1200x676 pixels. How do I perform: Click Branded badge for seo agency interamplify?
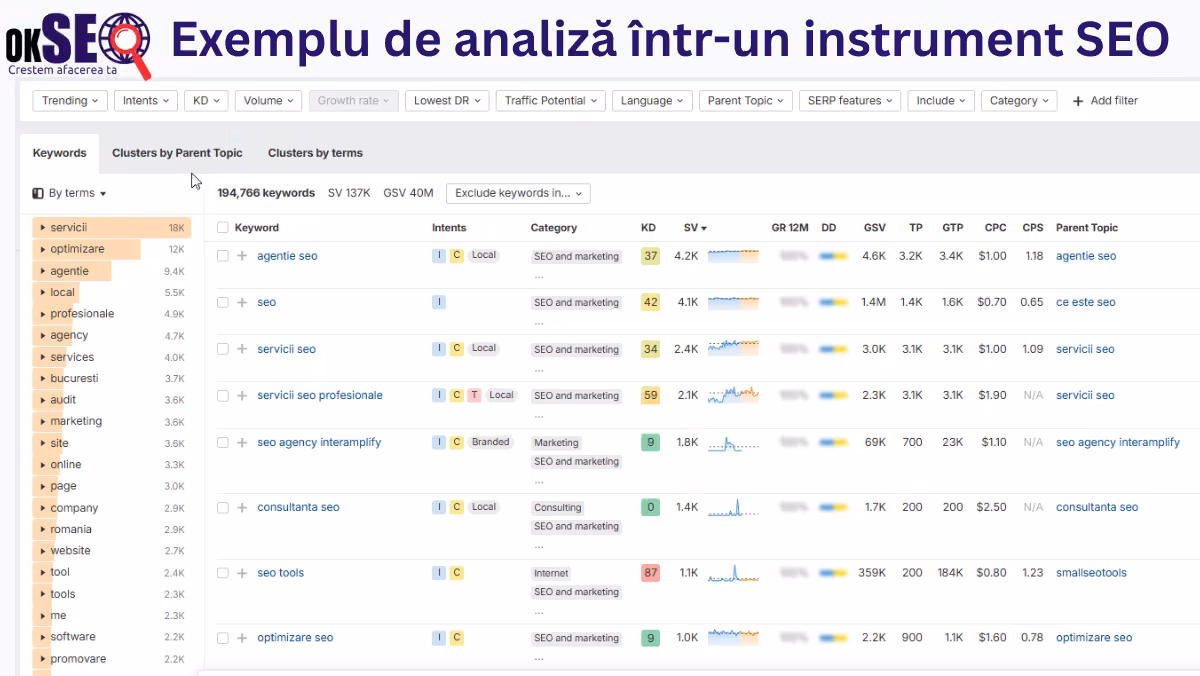coord(491,442)
